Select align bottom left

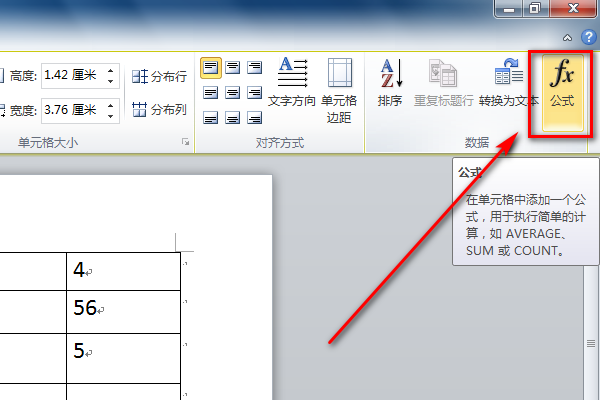(x=210, y=118)
